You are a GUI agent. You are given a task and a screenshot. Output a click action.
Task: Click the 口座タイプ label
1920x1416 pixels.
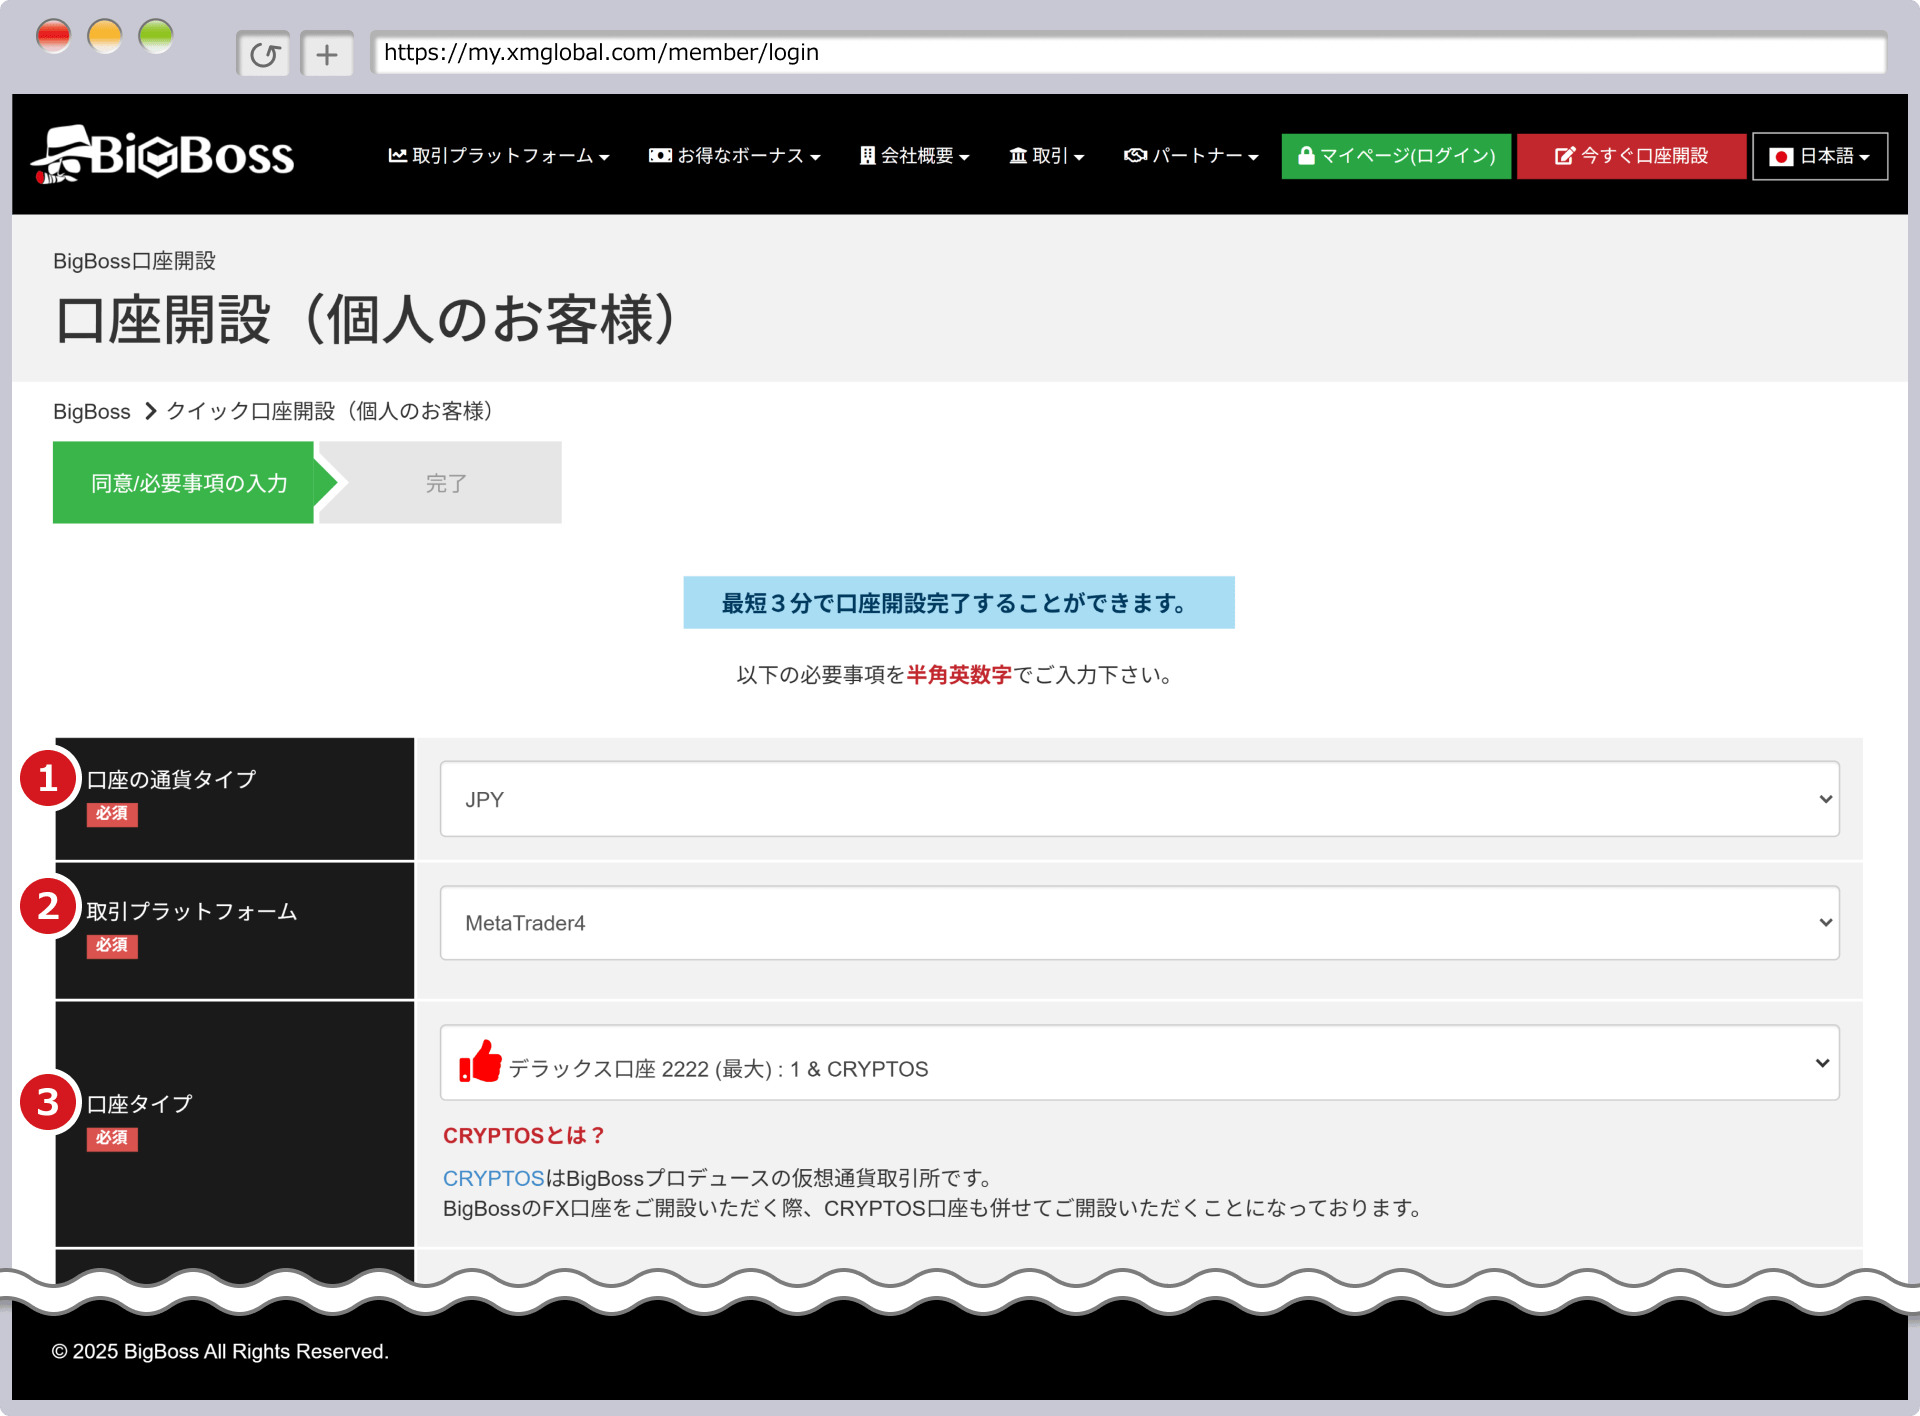click(x=139, y=1103)
